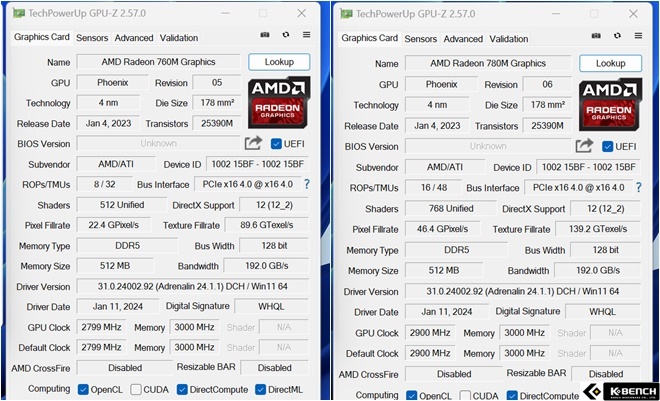The height and width of the screenshot is (401, 660).
Task: Toggle the UEFI checkbox in the 780M window
Action: (606, 146)
